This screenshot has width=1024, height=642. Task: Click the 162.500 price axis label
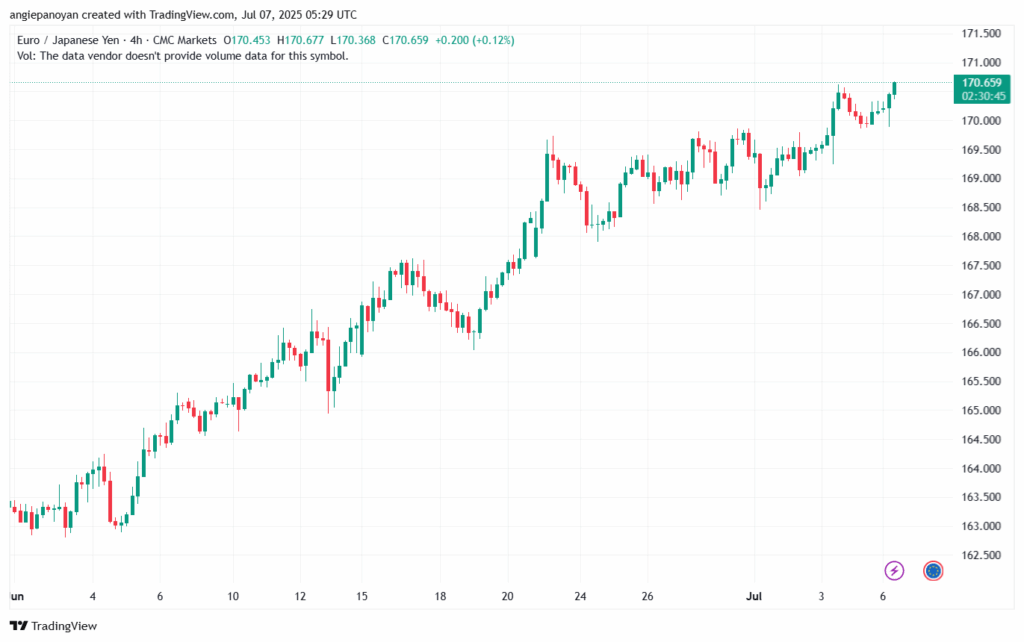pyautogui.click(x=981, y=556)
